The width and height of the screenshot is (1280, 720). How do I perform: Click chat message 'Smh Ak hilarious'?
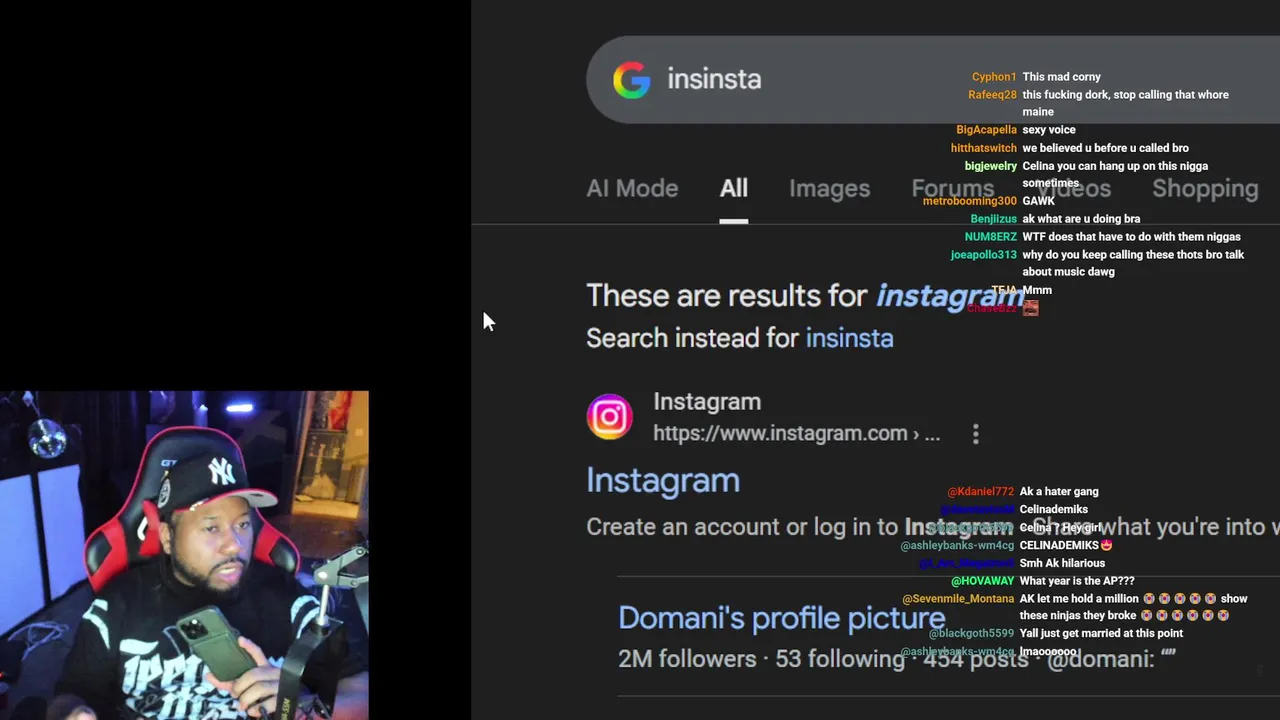point(1062,564)
